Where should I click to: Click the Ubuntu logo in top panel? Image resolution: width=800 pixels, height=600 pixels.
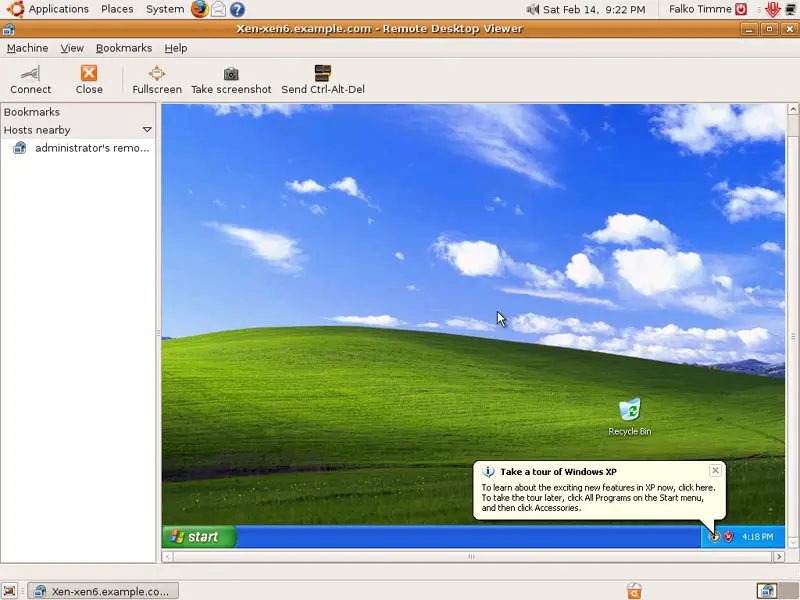(15, 9)
